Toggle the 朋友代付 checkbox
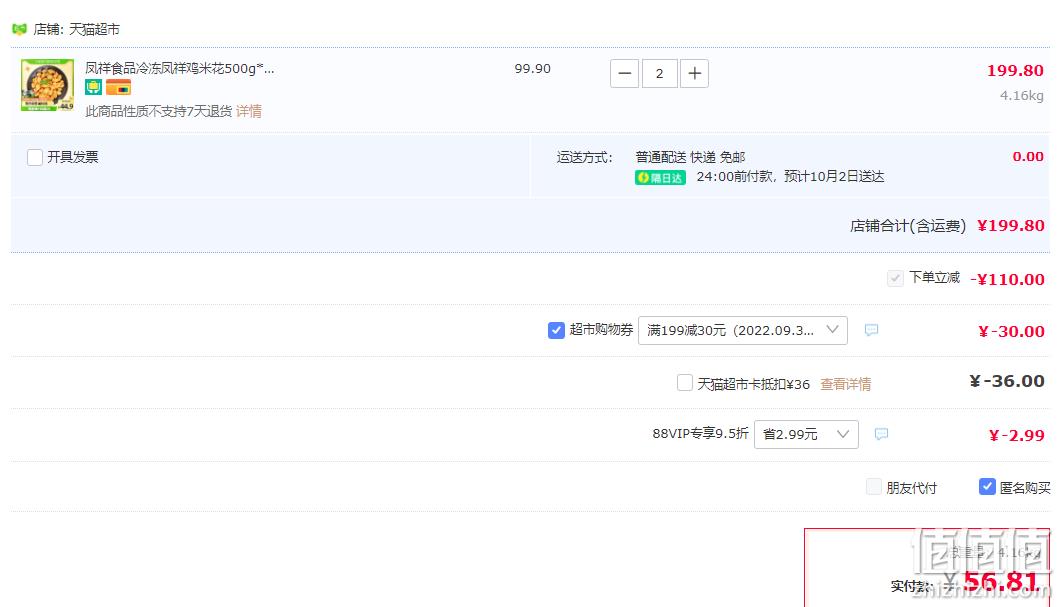This screenshot has height=607, width=1061. [874, 487]
